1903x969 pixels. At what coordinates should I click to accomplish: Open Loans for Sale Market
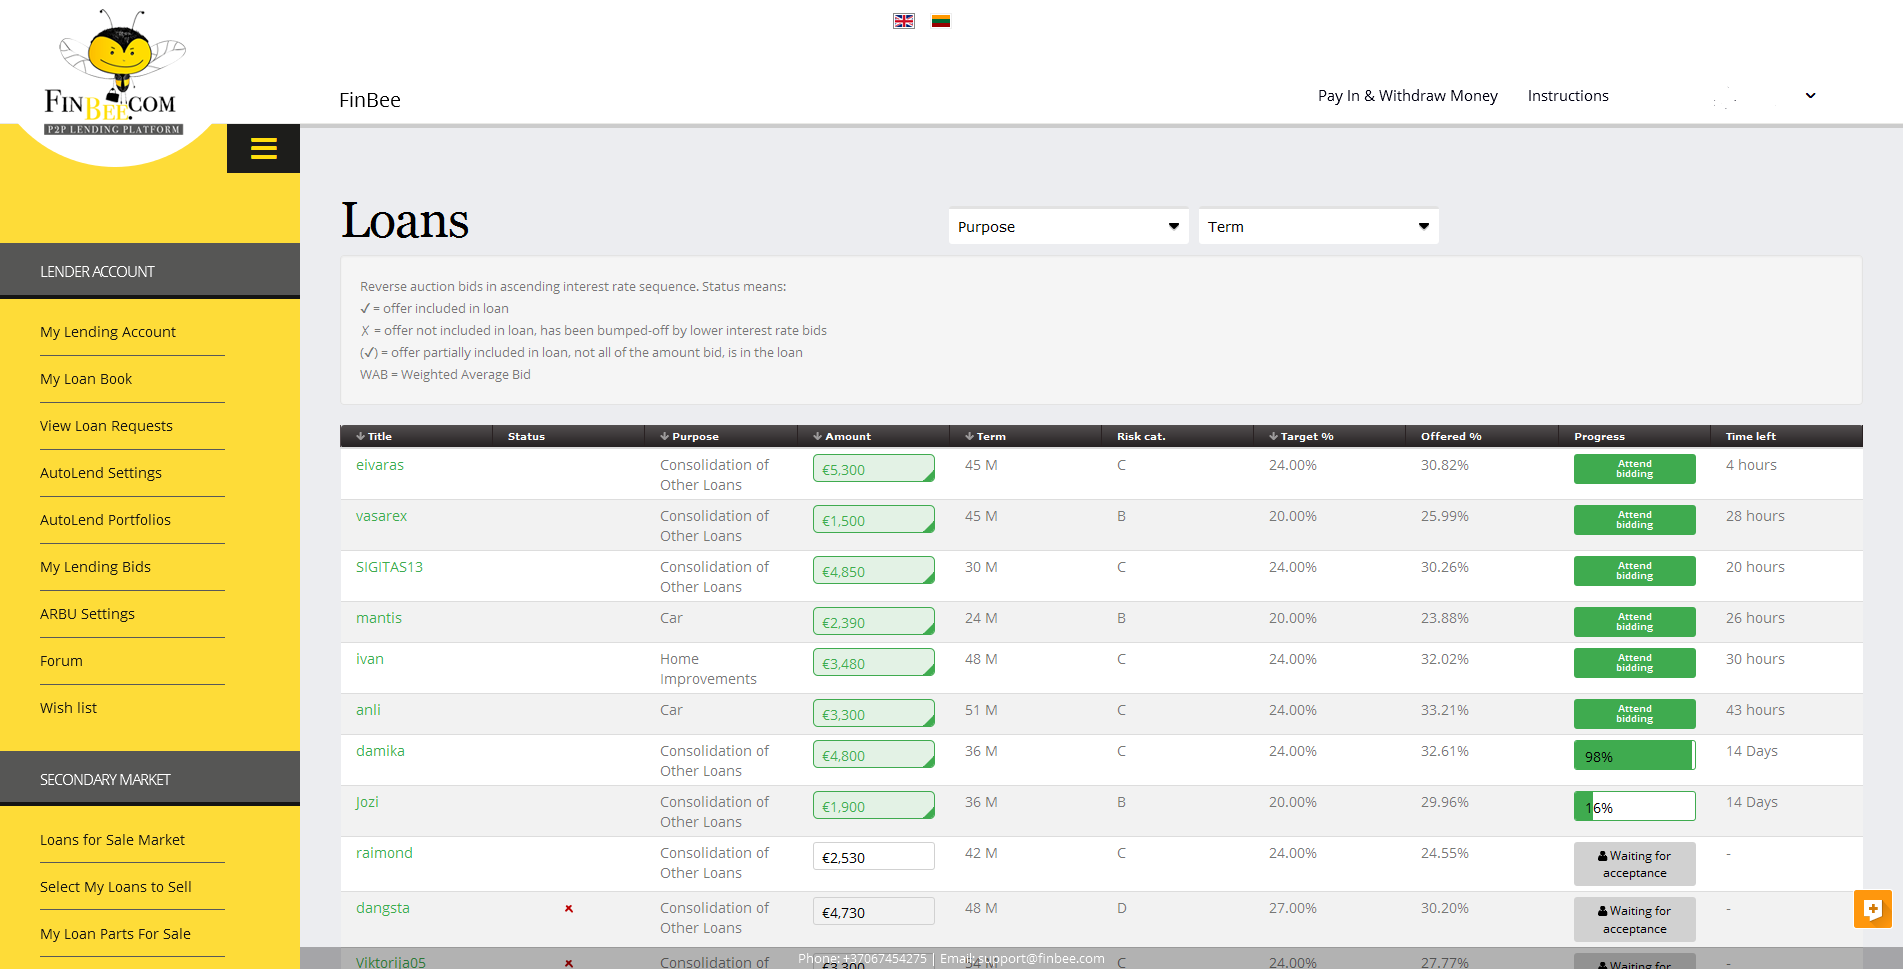112,840
